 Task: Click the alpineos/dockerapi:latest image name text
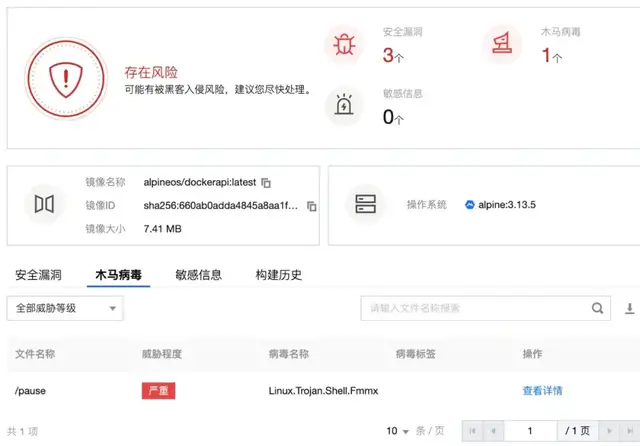click(200, 182)
